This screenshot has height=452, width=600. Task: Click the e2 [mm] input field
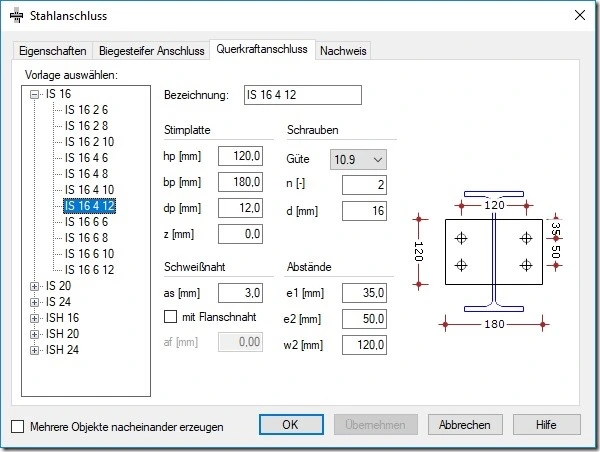[364, 319]
